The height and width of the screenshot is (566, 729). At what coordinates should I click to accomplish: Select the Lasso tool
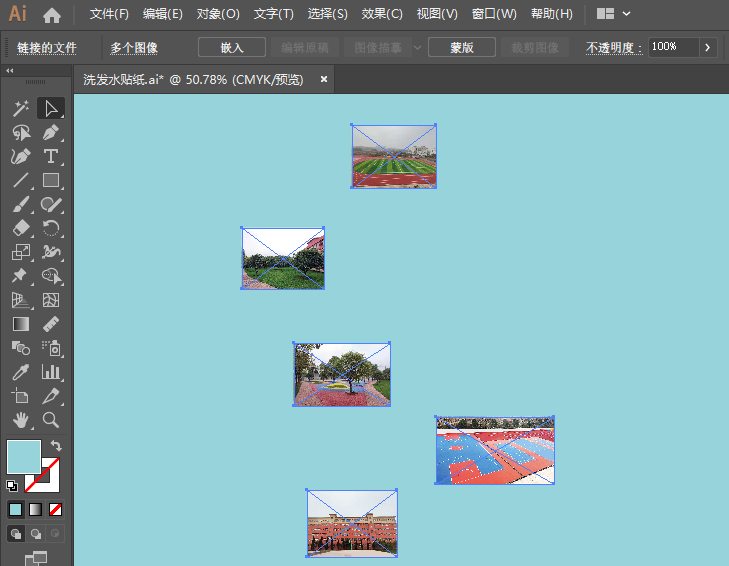(20, 133)
